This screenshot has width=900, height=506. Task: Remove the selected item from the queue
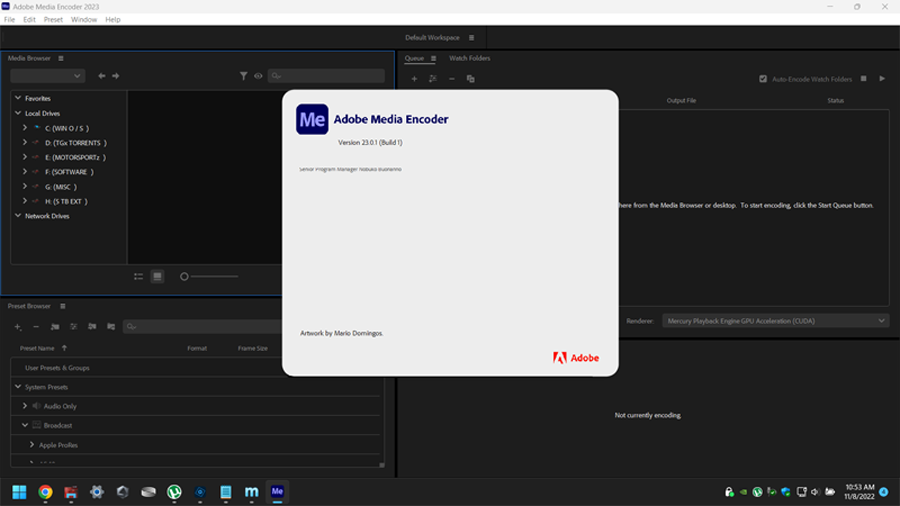click(x=452, y=79)
